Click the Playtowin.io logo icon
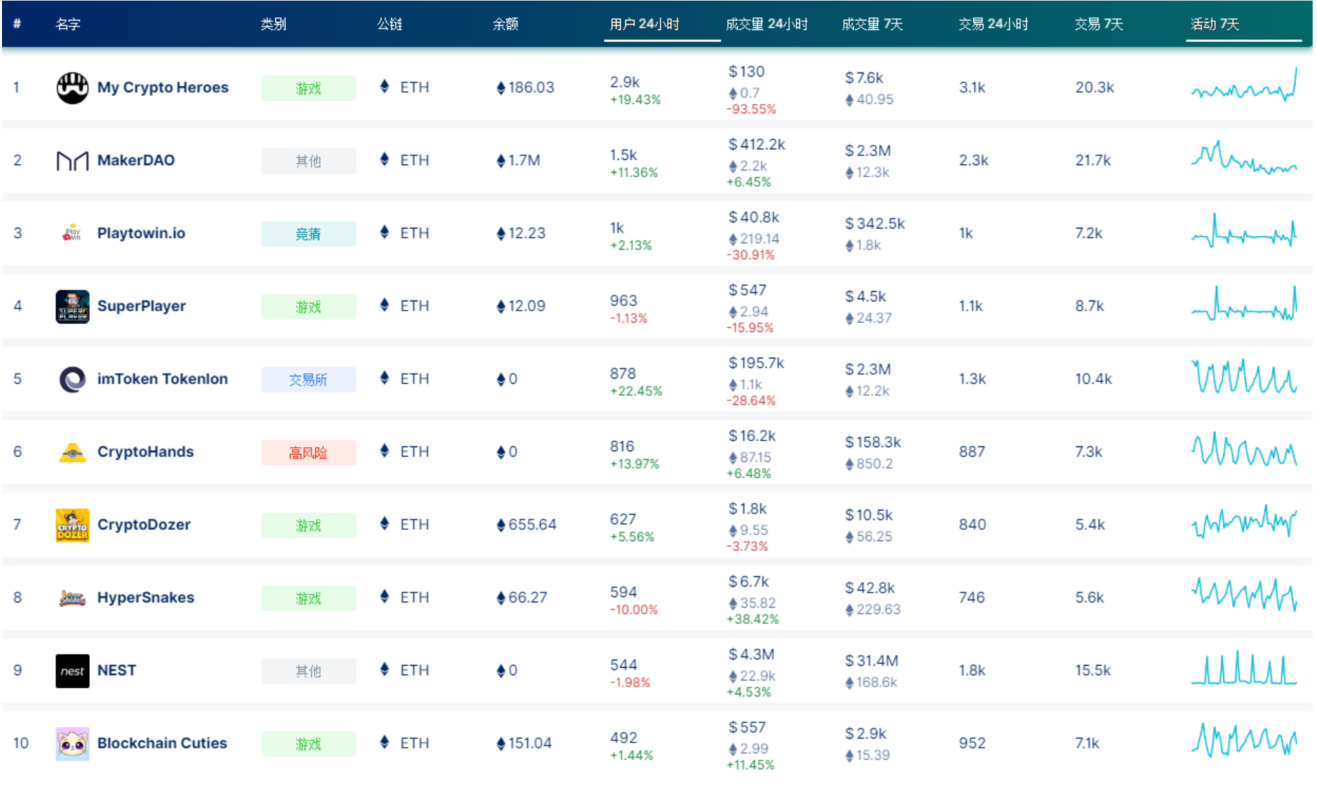The width and height of the screenshot is (1317, 785). [x=72, y=234]
